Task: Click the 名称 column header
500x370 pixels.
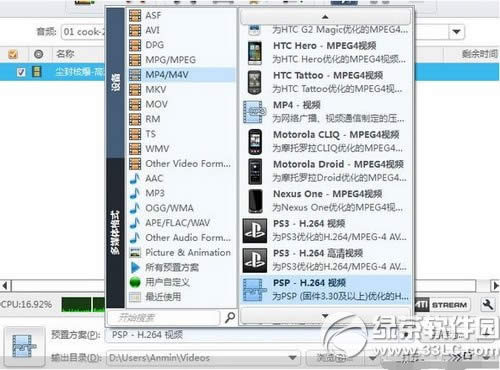Action: (65, 54)
